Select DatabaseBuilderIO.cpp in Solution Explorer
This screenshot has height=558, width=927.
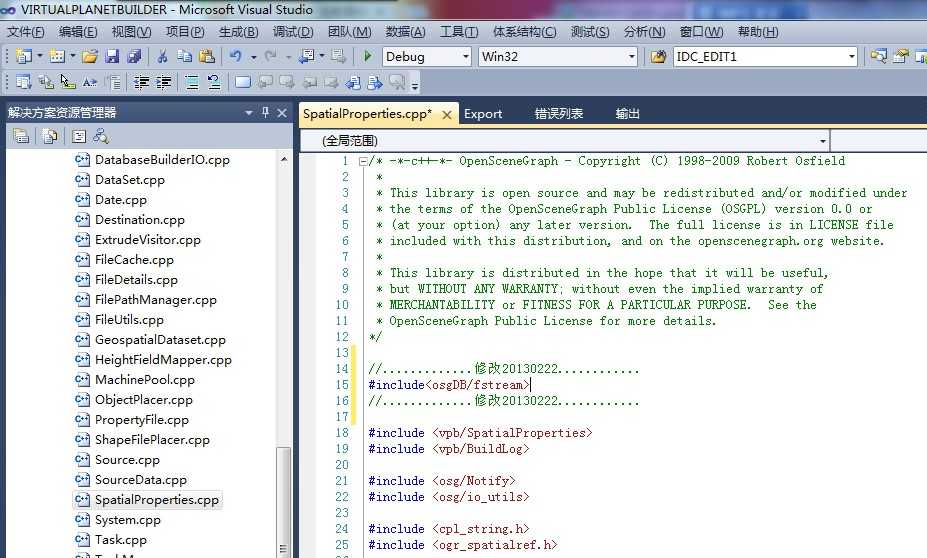click(x=162, y=160)
